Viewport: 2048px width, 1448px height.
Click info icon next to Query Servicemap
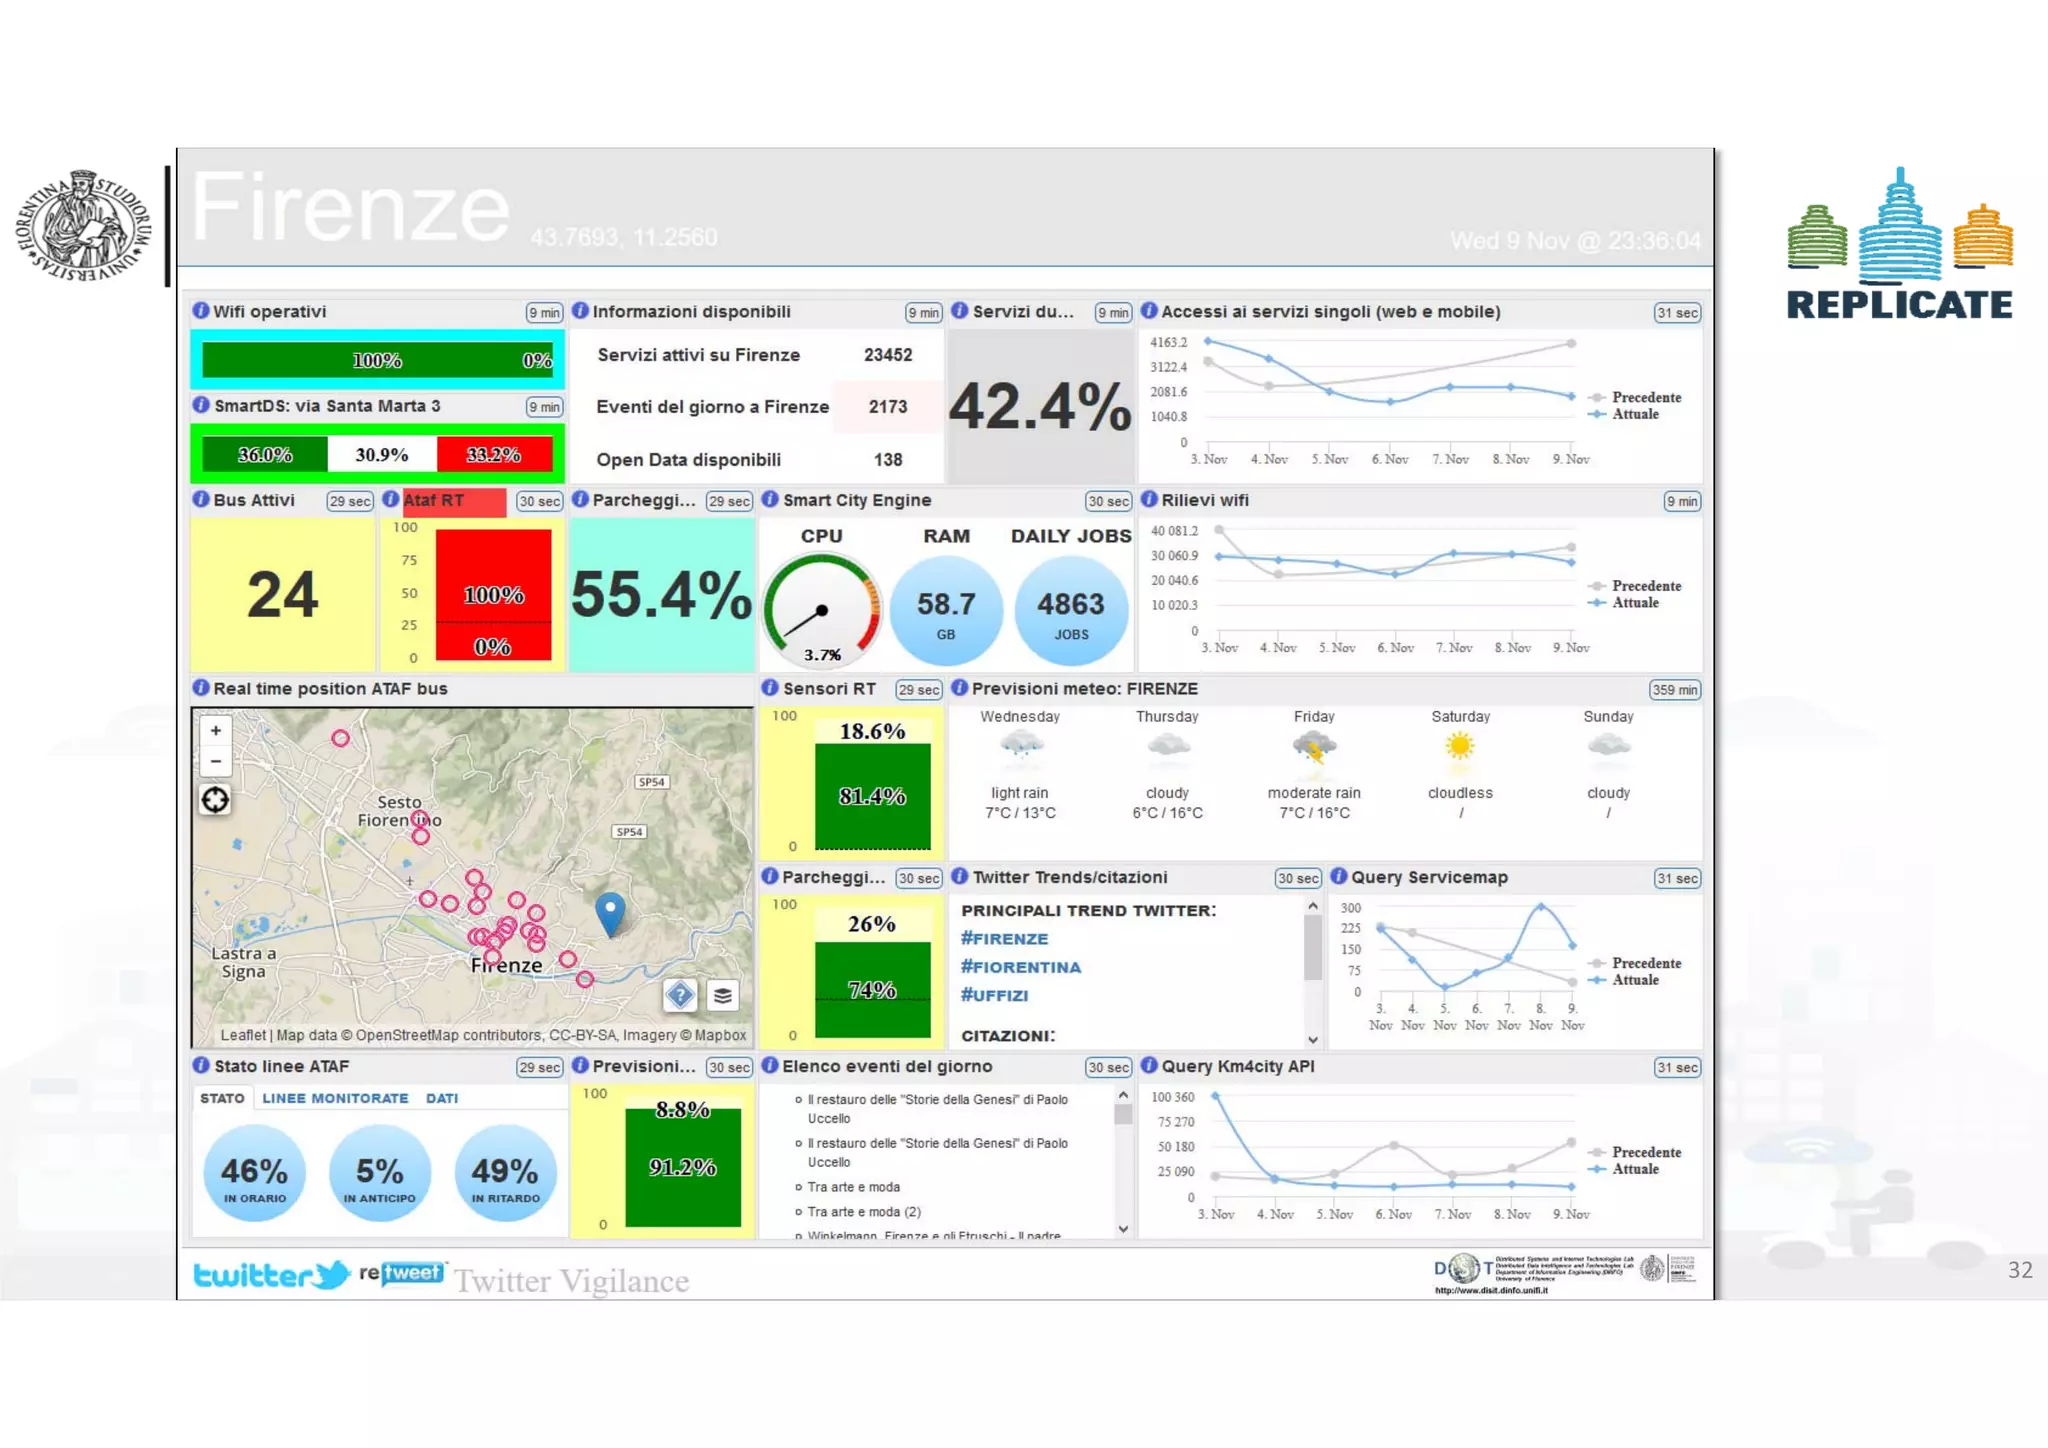click(1338, 877)
